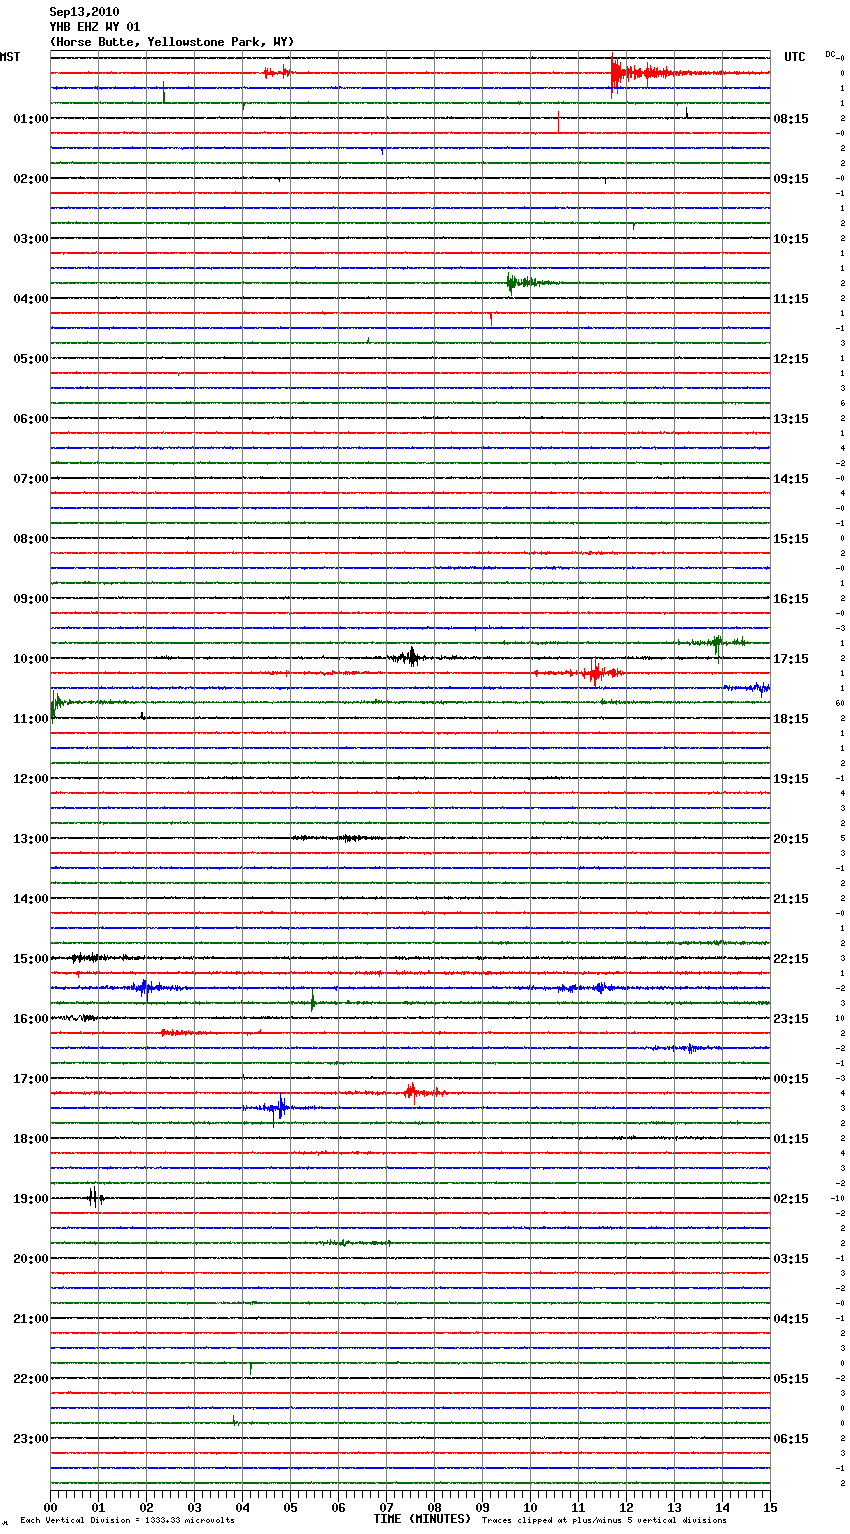This screenshot has height=1534, width=850.
Task: Select the 01:00 MST time label
Action: [x=30, y=119]
